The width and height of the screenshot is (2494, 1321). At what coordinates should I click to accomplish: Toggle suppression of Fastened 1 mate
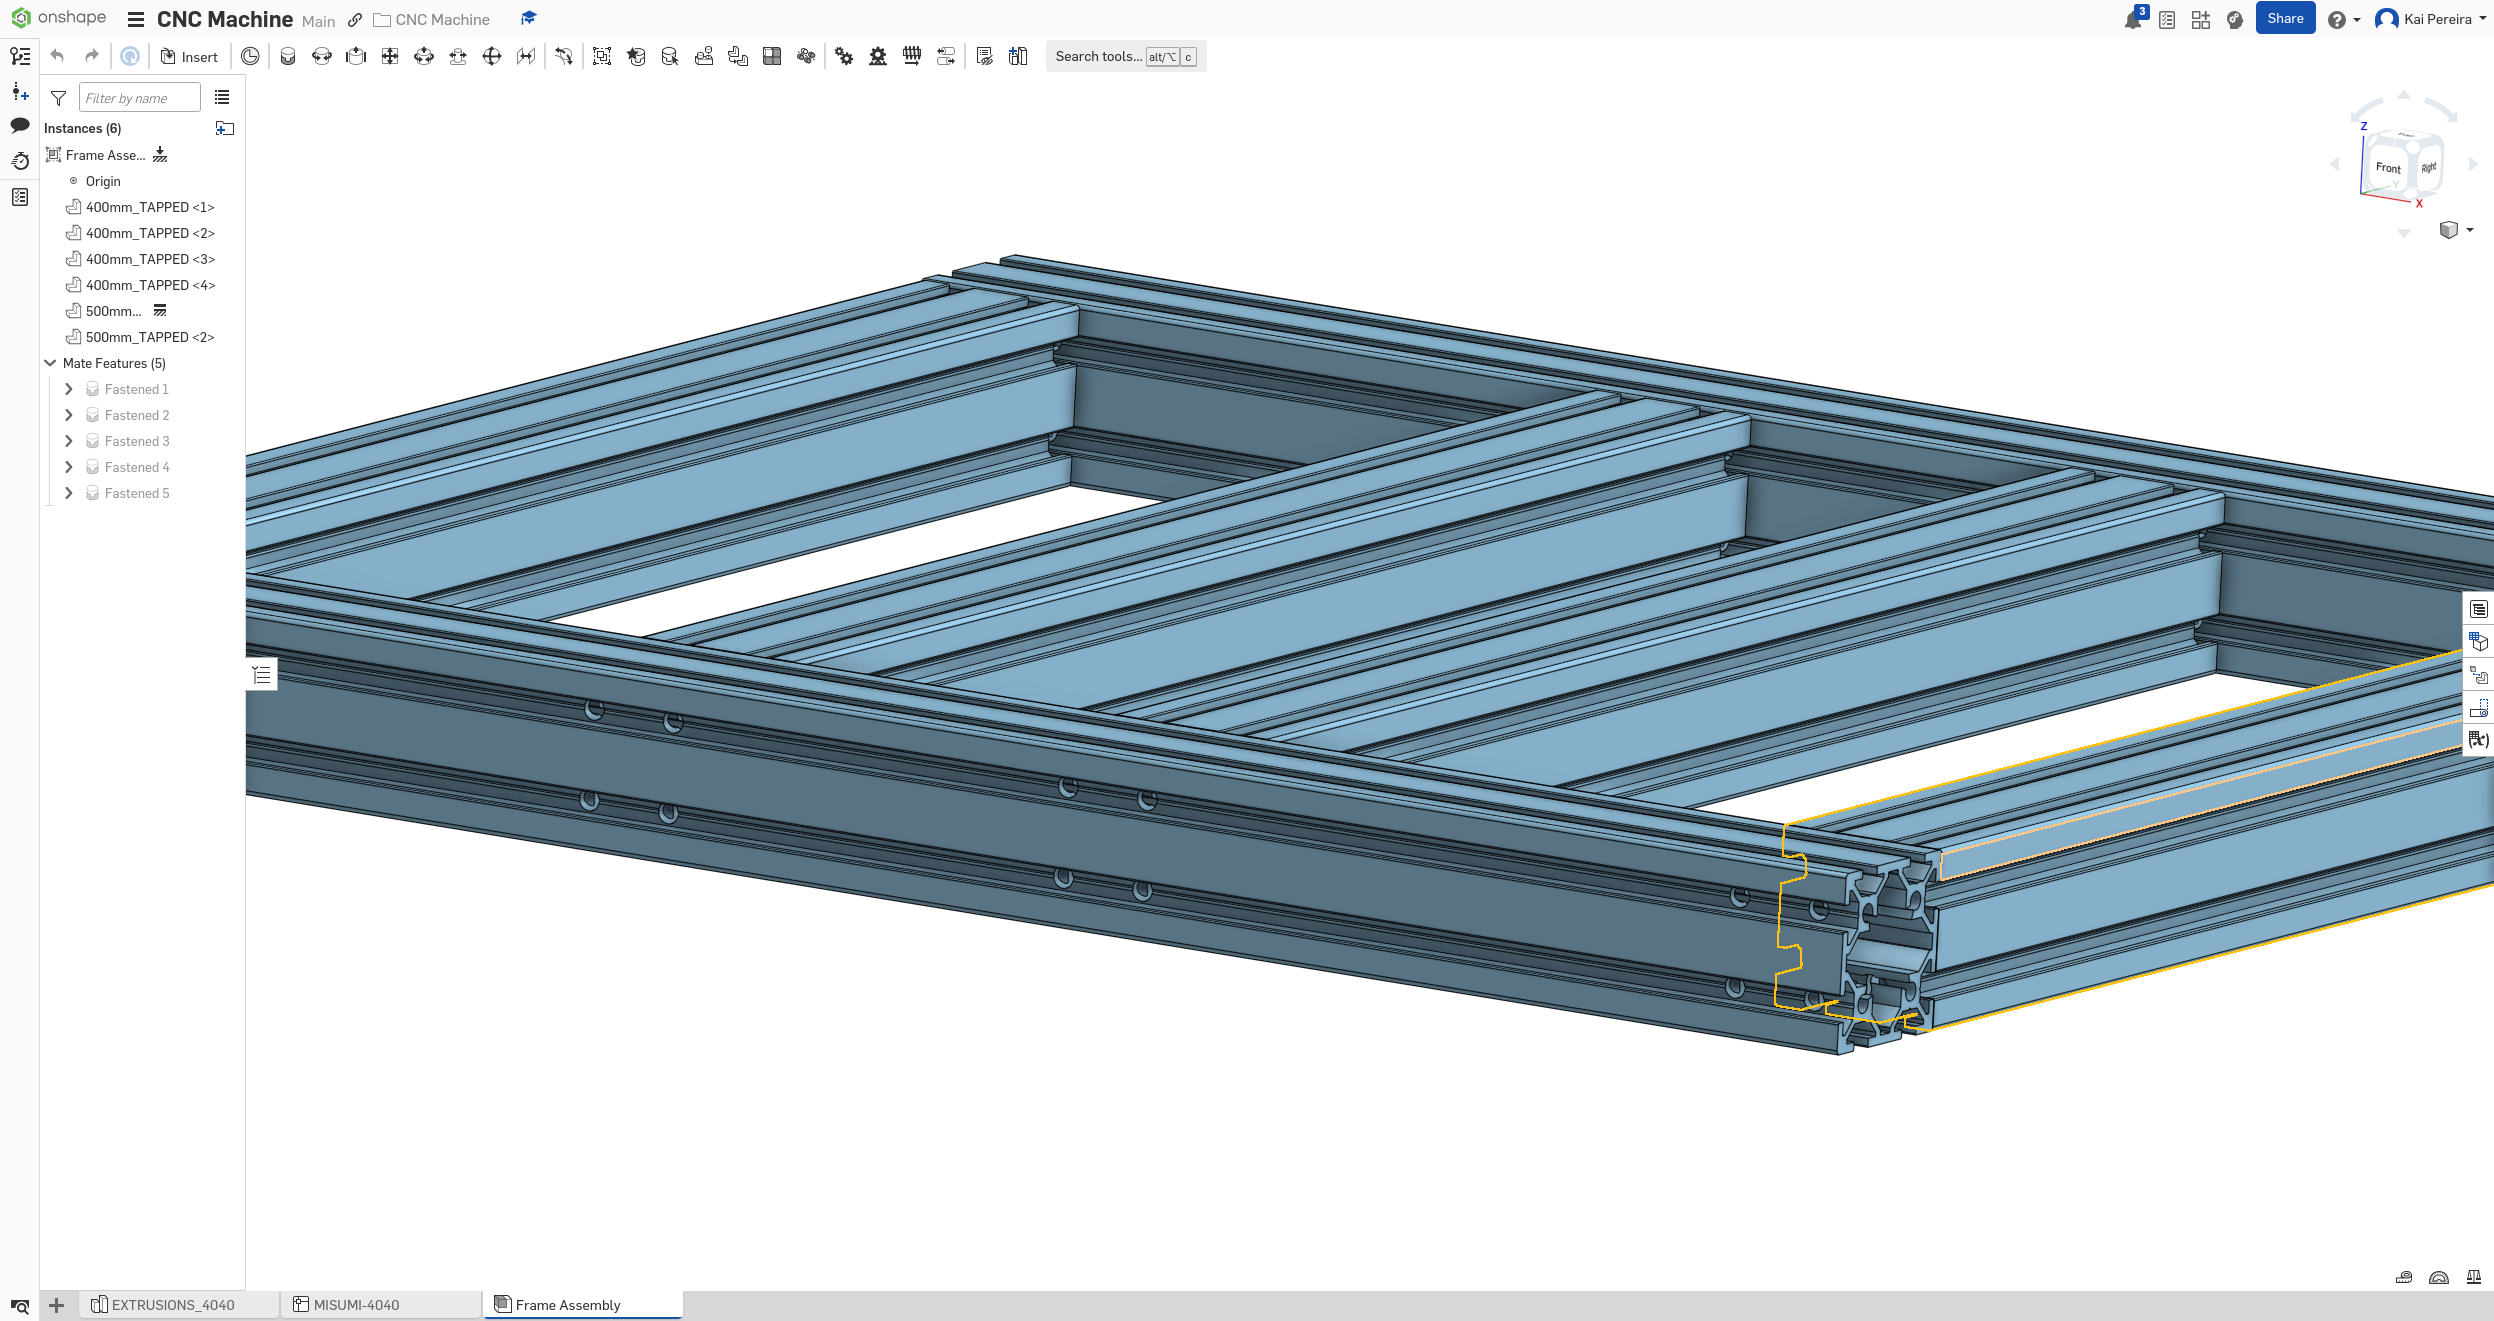[x=93, y=389]
